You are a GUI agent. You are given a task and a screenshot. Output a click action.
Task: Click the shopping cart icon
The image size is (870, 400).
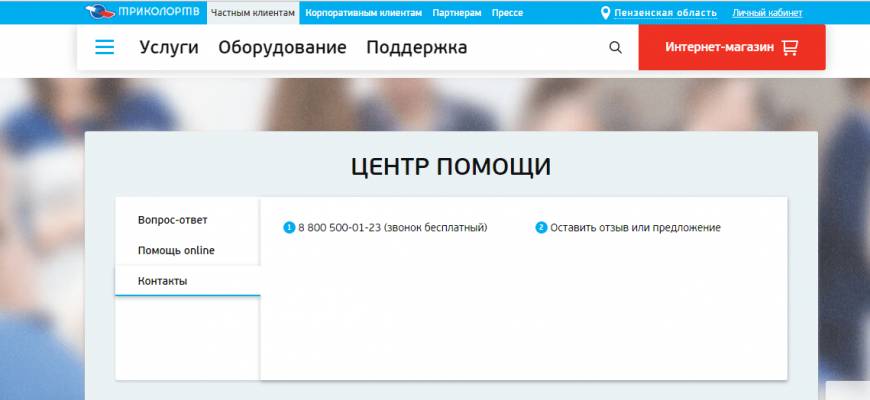[x=790, y=47]
